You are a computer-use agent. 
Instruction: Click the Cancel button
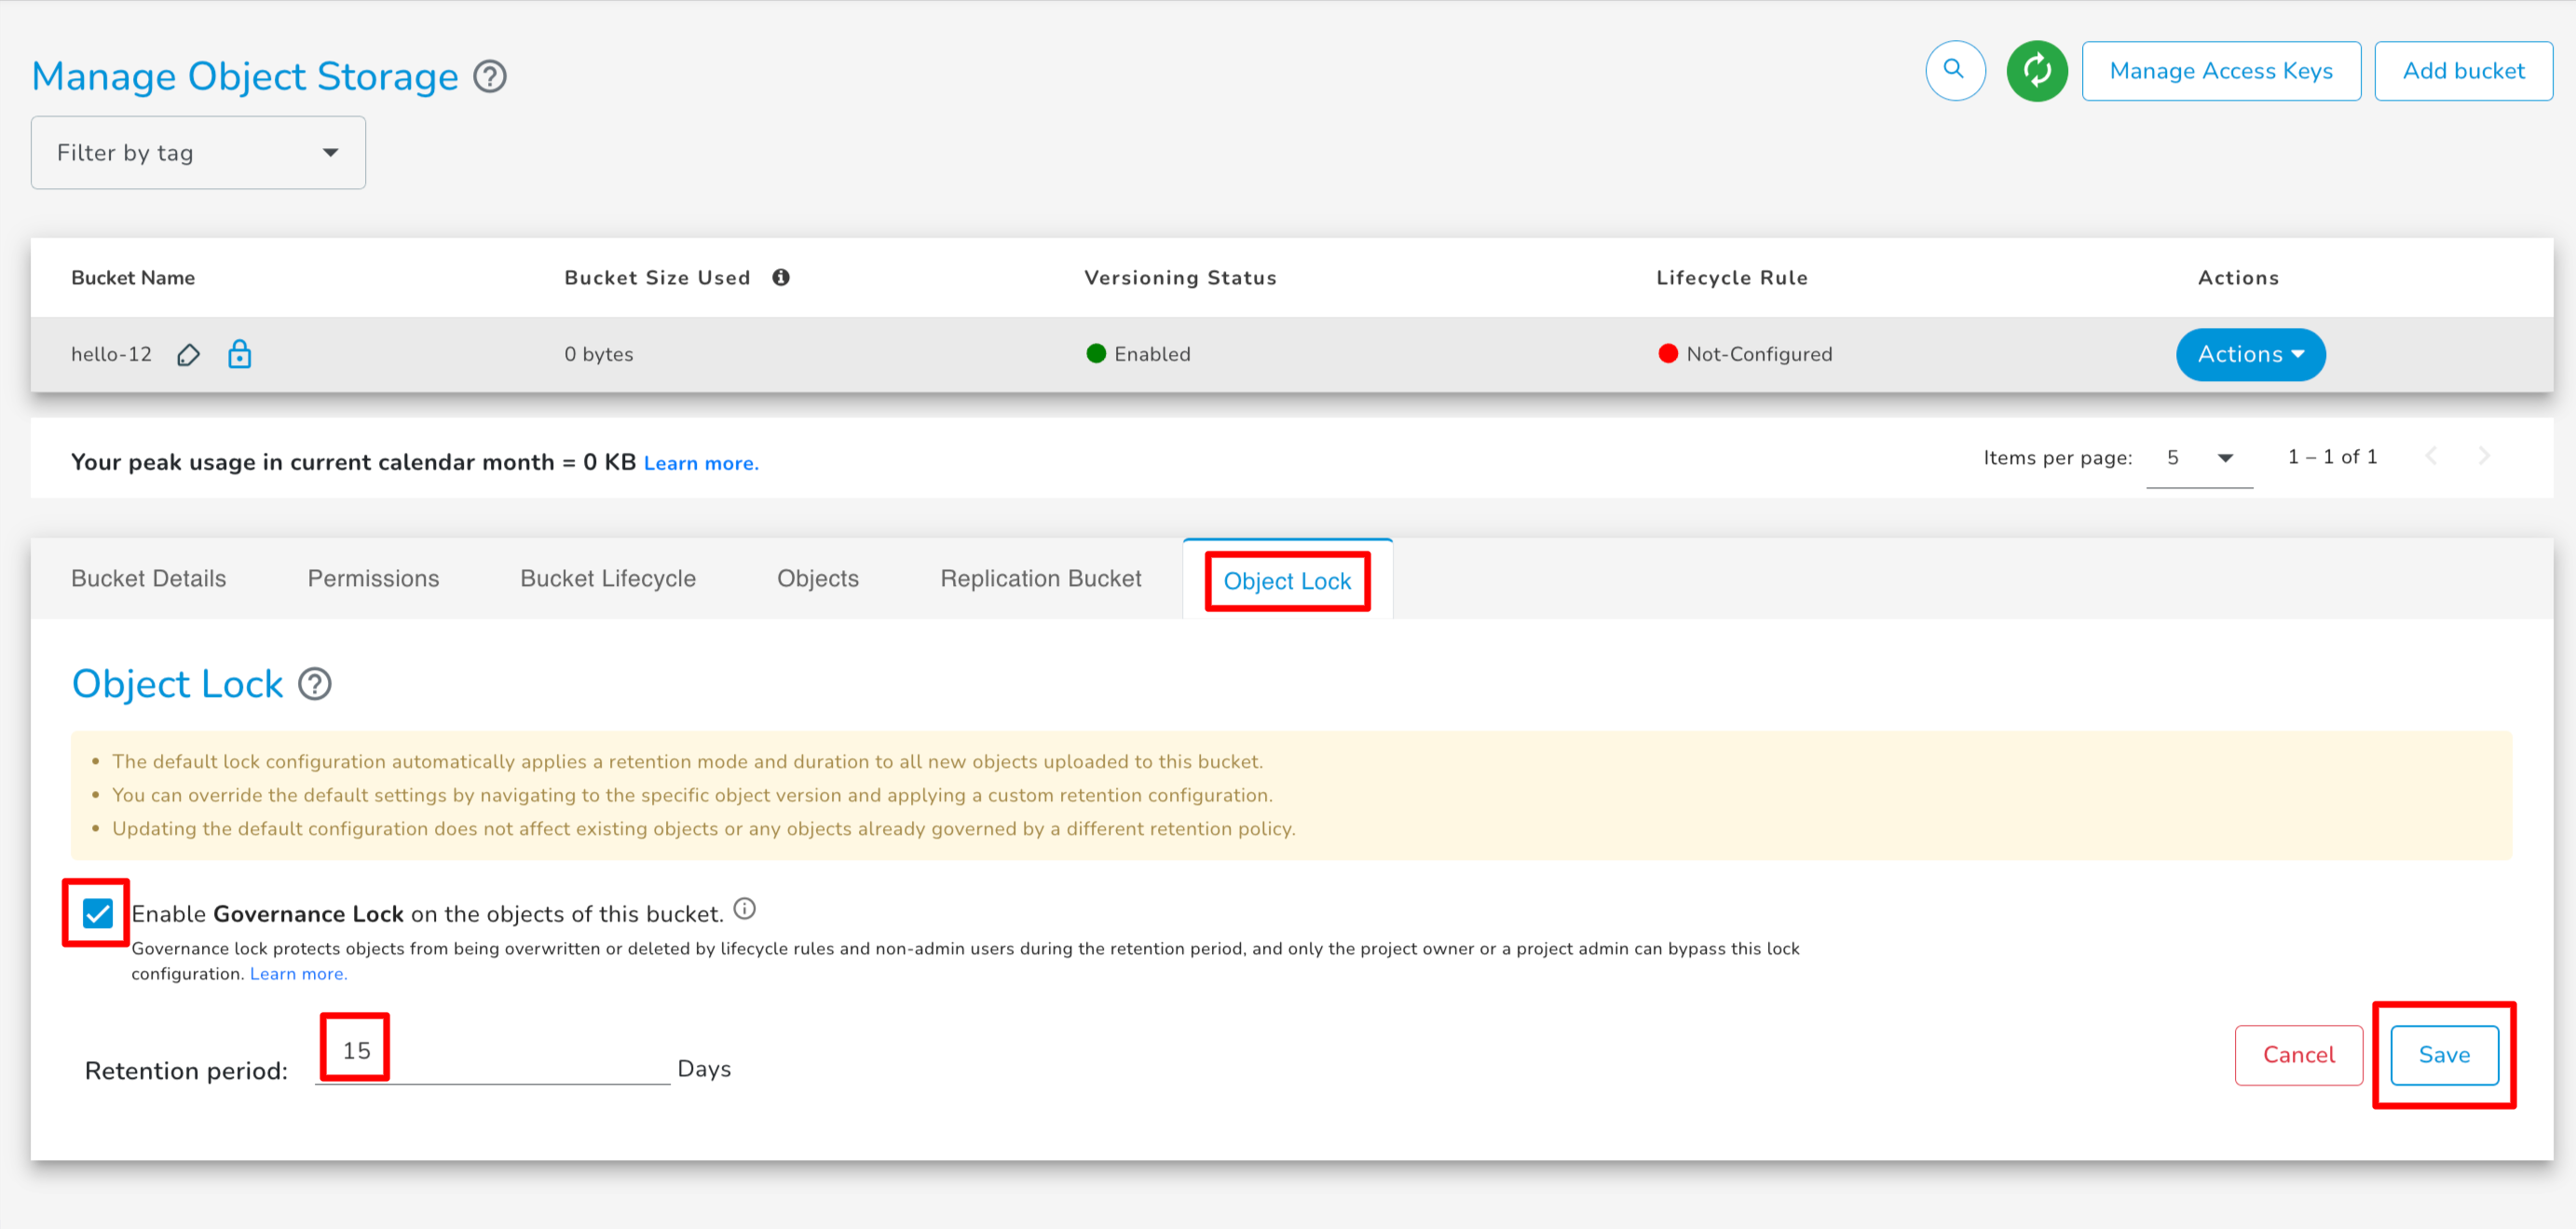tap(2298, 1054)
